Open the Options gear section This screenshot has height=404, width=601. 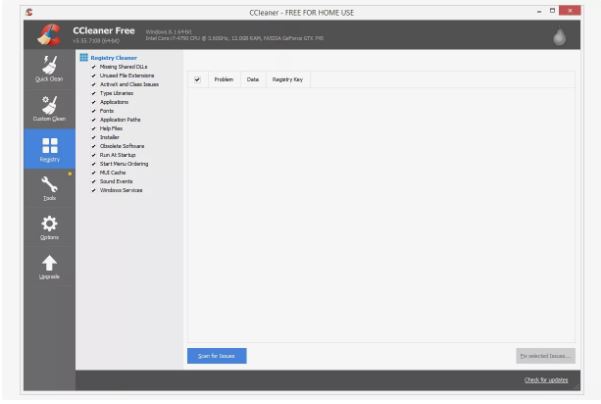click(49, 228)
